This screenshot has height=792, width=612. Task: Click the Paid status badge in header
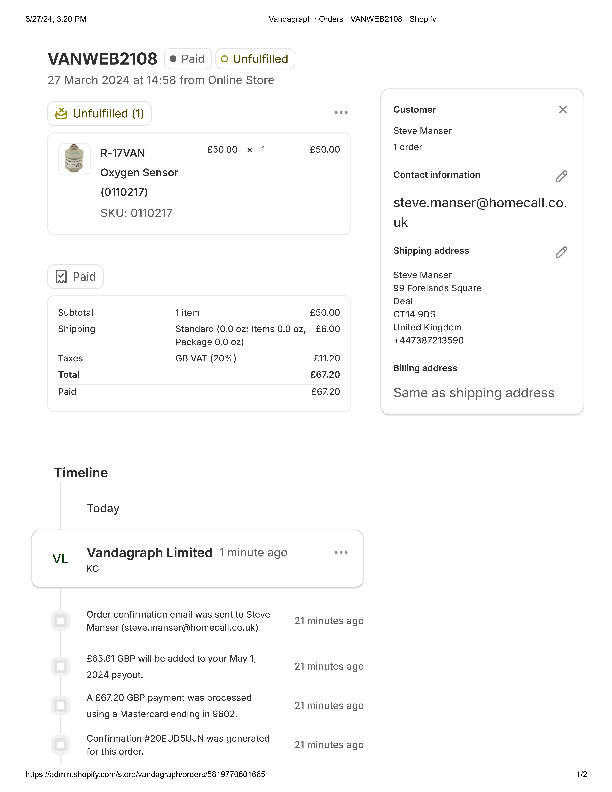click(x=187, y=59)
